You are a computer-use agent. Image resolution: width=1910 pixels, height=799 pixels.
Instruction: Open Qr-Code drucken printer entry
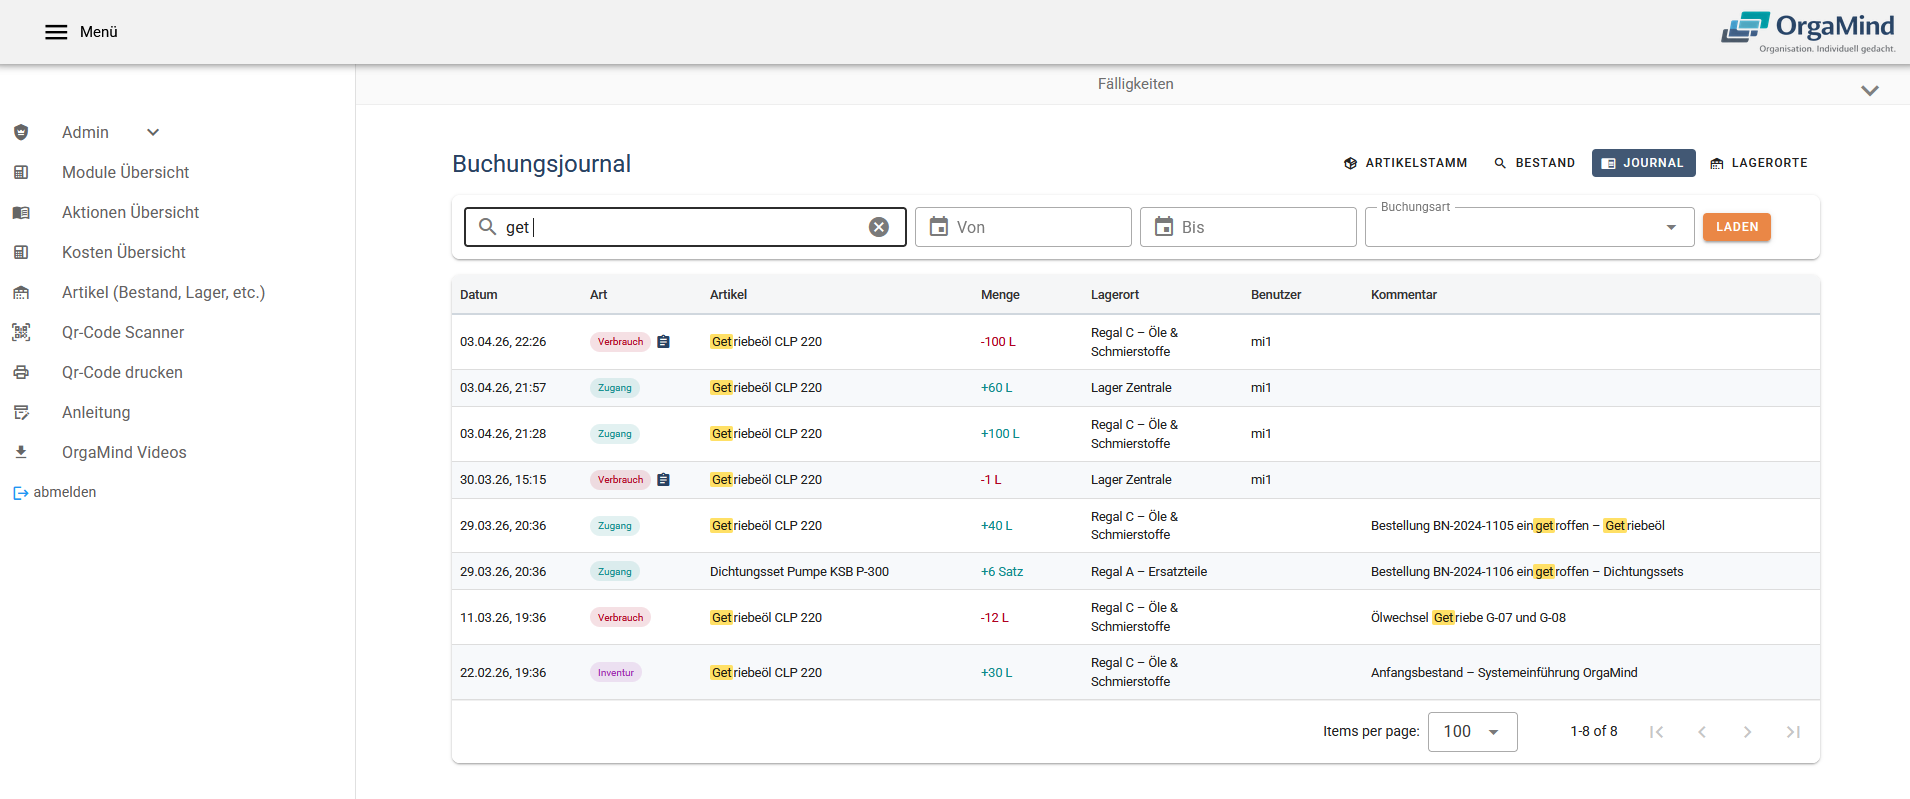(x=121, y=372)
